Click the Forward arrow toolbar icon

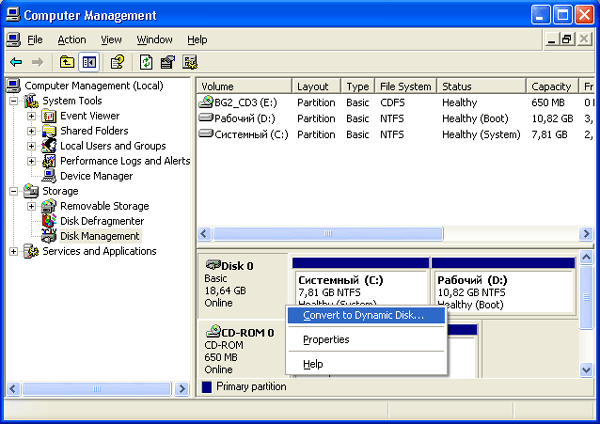[x=38, y=62]
